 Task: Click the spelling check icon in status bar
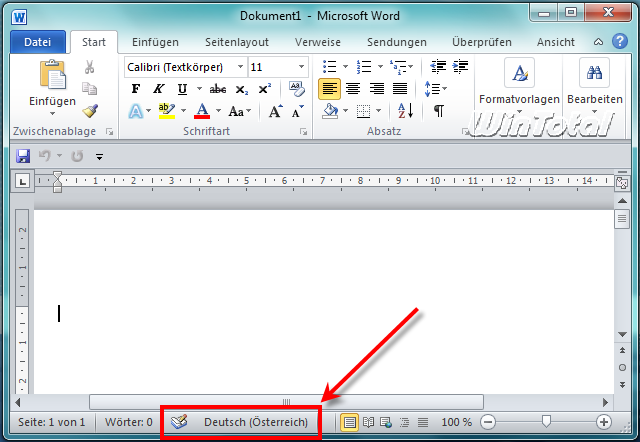pos(179,422)
